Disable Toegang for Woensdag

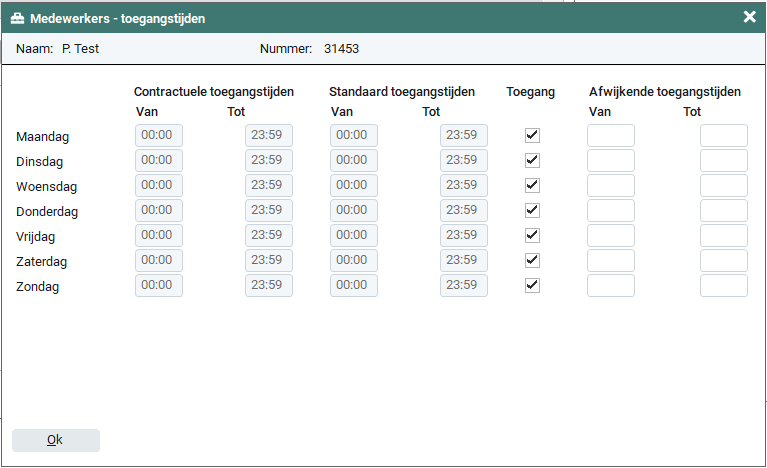coord(532,185)
